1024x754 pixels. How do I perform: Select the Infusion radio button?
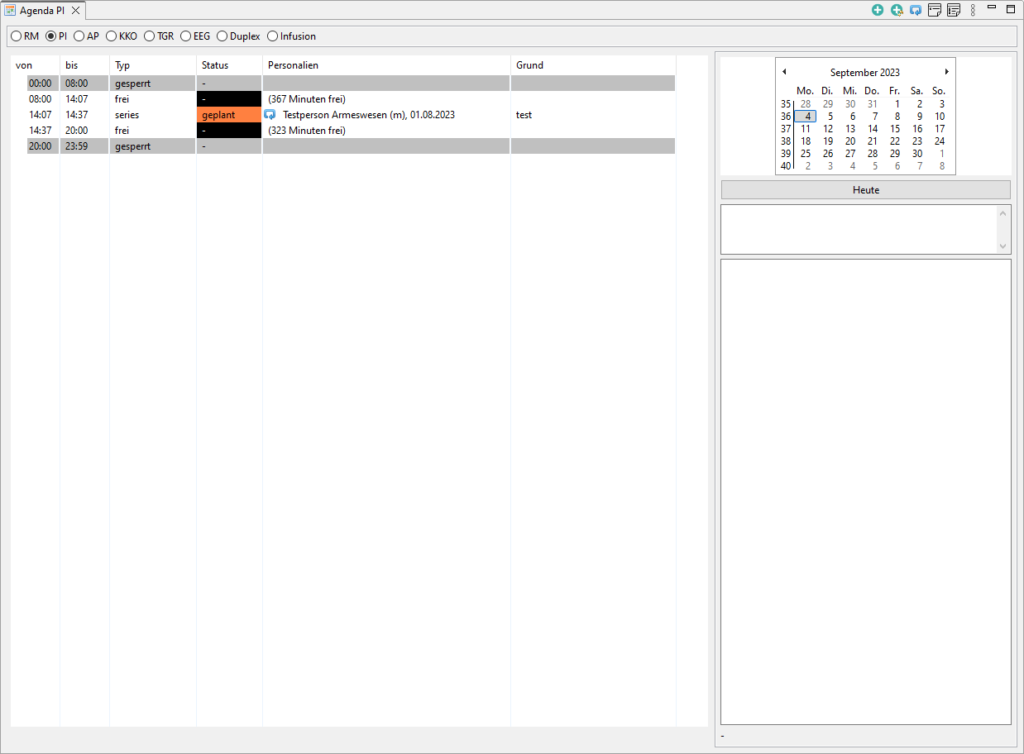(x=272, y=36)
